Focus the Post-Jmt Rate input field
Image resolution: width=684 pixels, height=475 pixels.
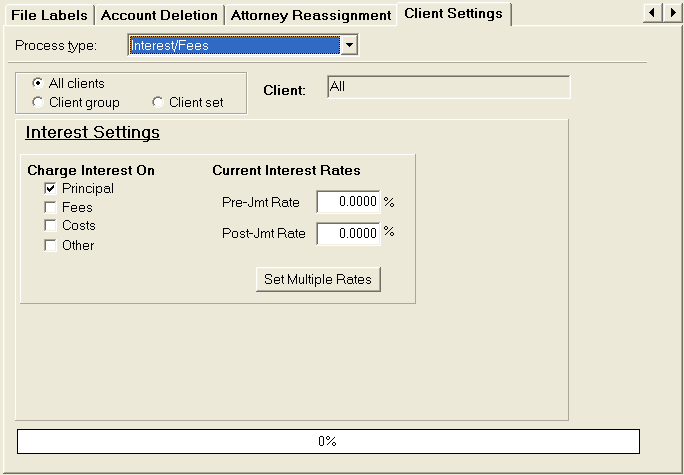tap(348, 233)
